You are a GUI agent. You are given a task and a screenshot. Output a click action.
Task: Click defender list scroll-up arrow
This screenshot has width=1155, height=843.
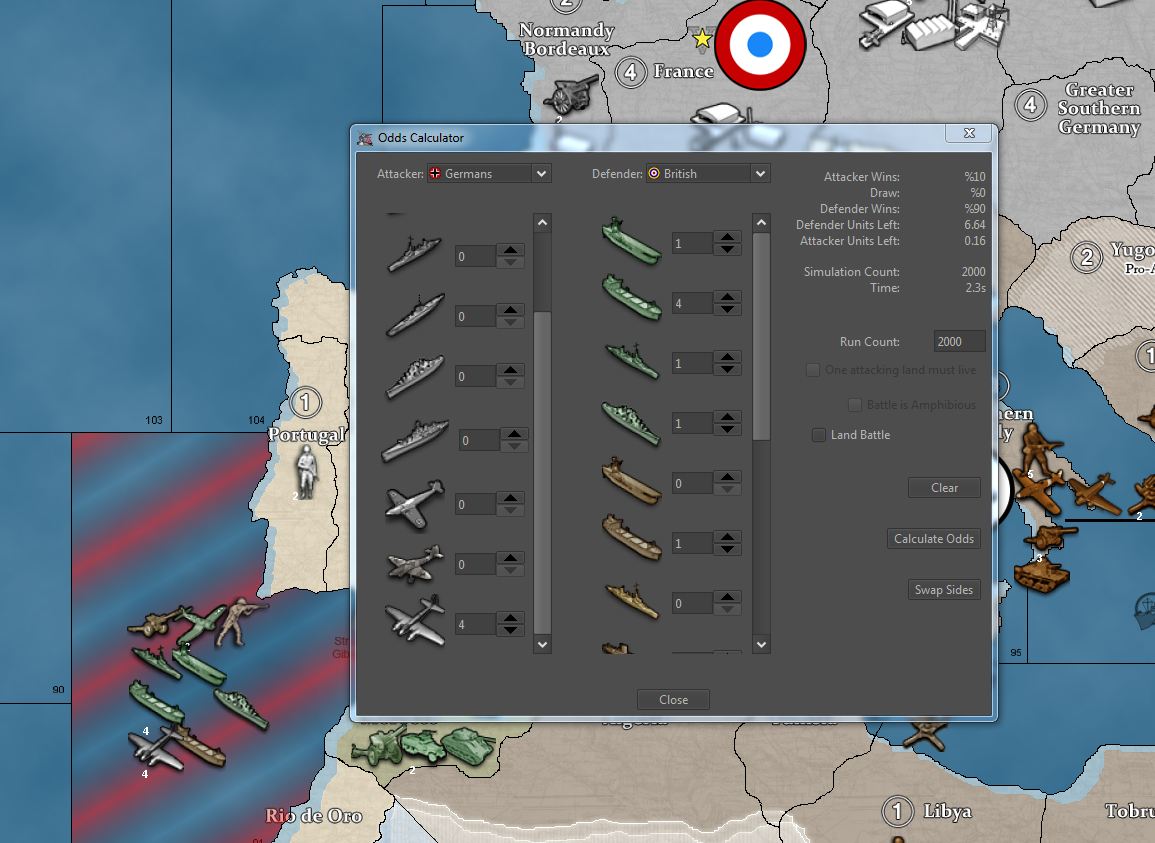pos(761,223)
